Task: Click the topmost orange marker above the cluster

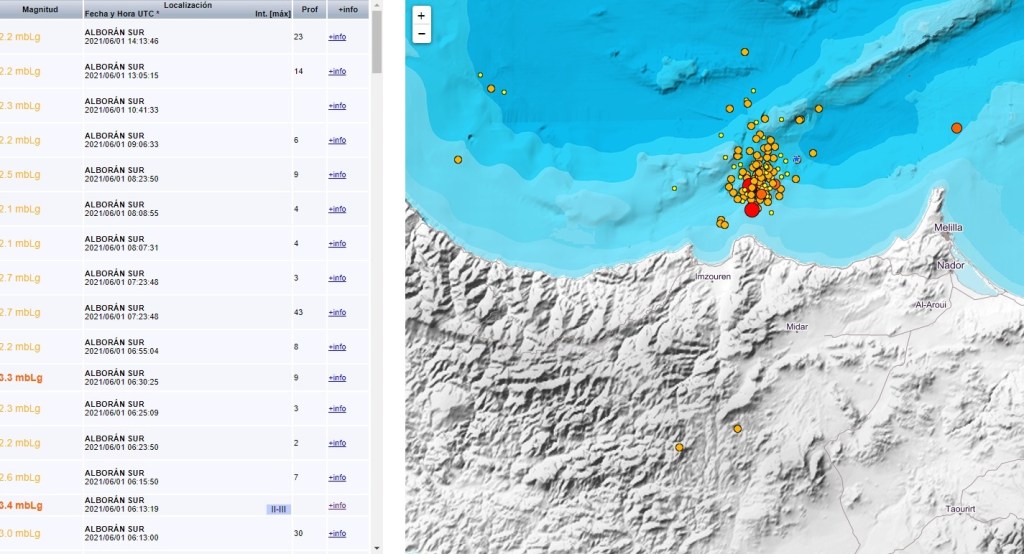Action: click(x=745, y=52)
